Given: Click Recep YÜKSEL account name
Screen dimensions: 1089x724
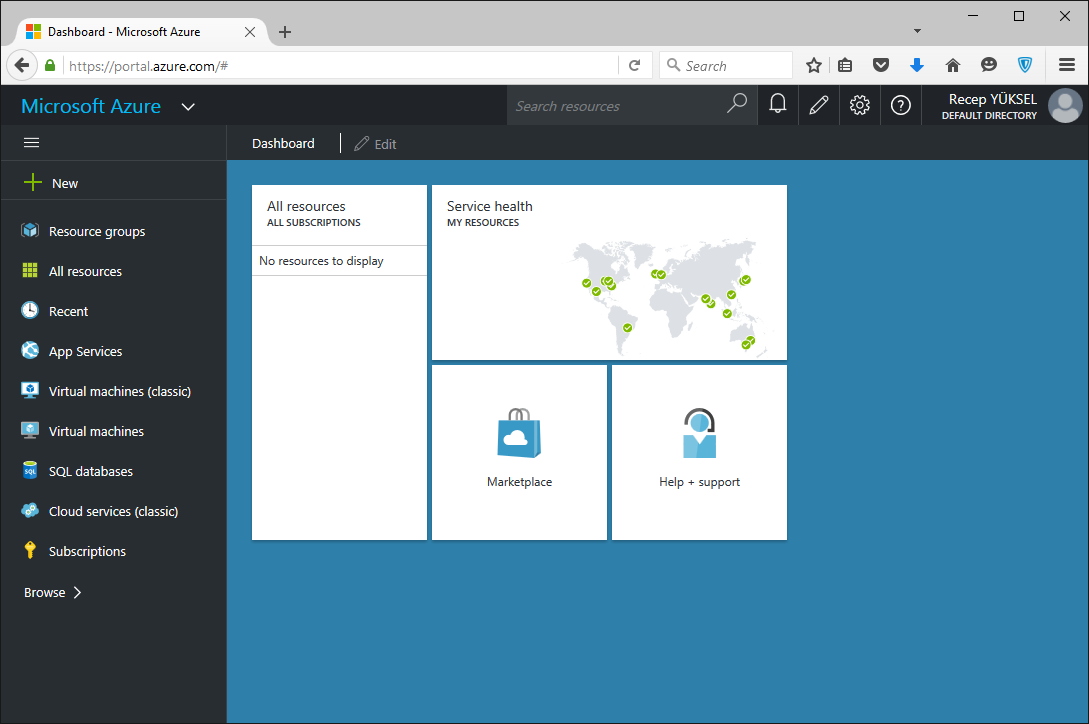Looking at the screenshot, I should (x=992, y=99).
